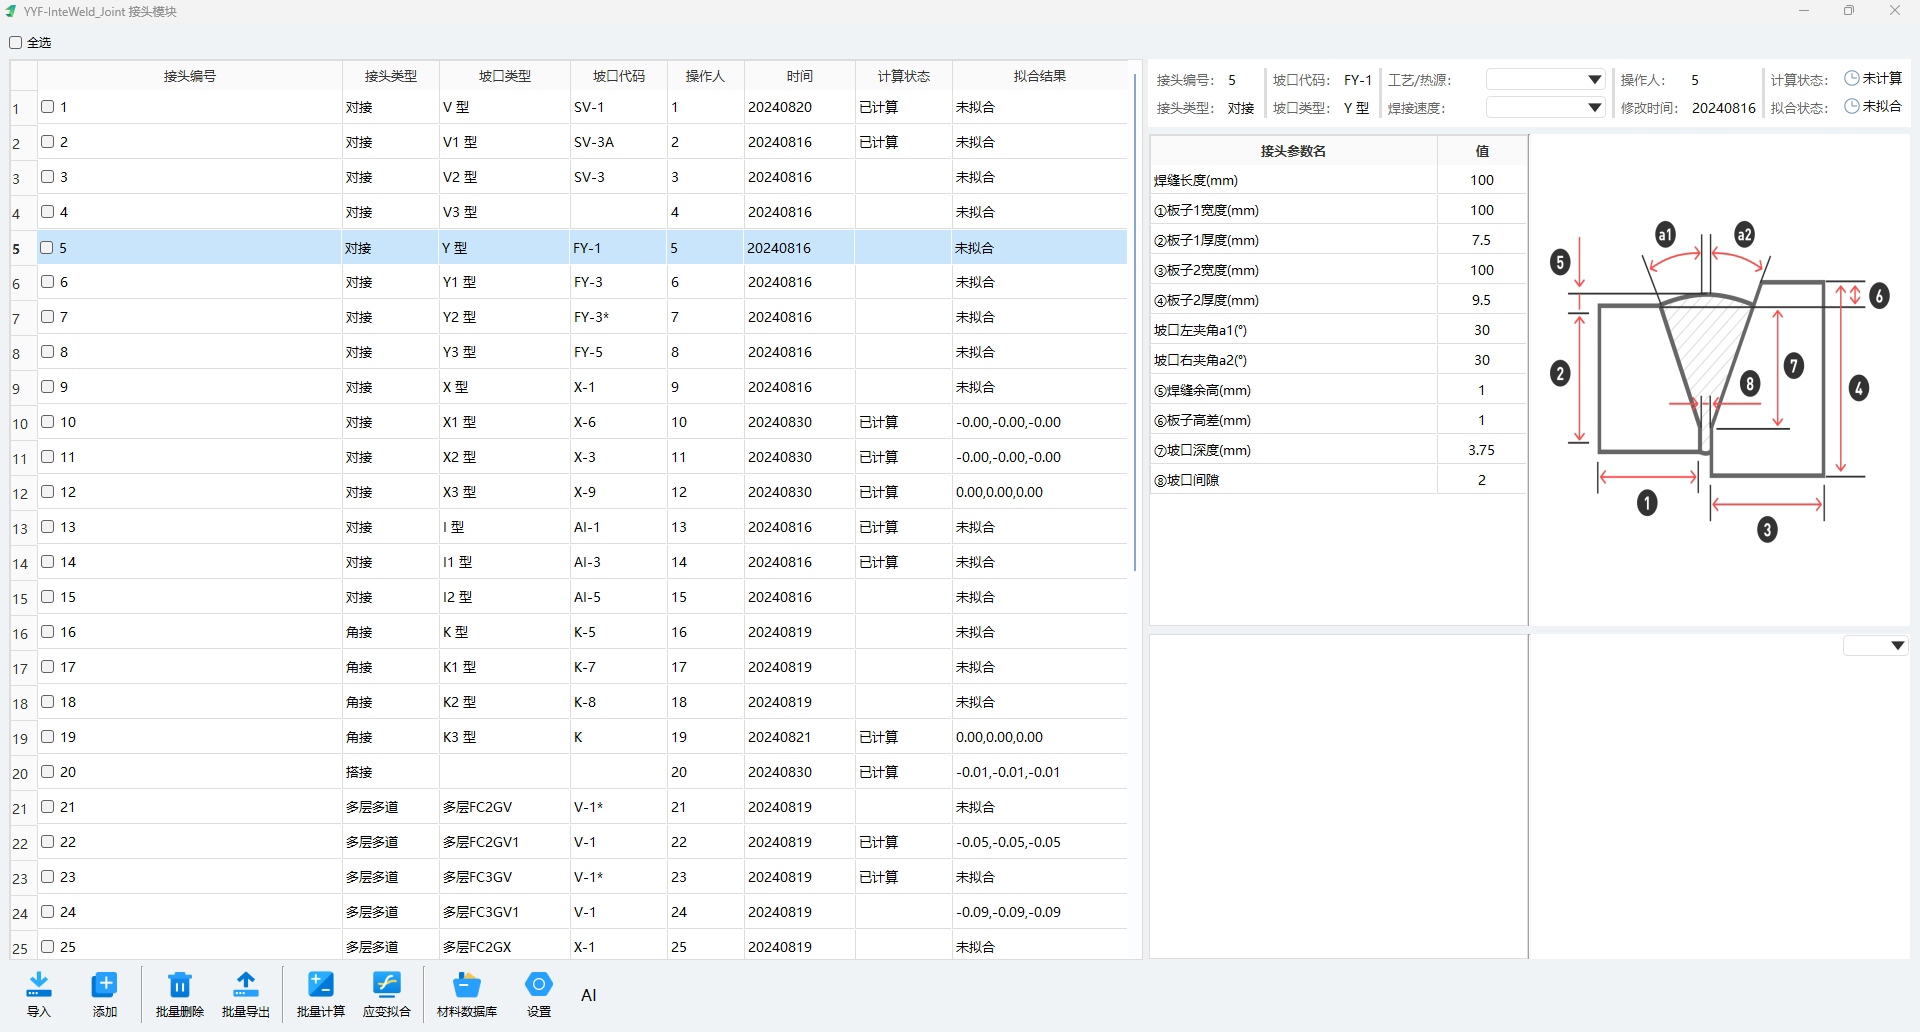
Task: Click the AI button
Action: pos(588,995)
